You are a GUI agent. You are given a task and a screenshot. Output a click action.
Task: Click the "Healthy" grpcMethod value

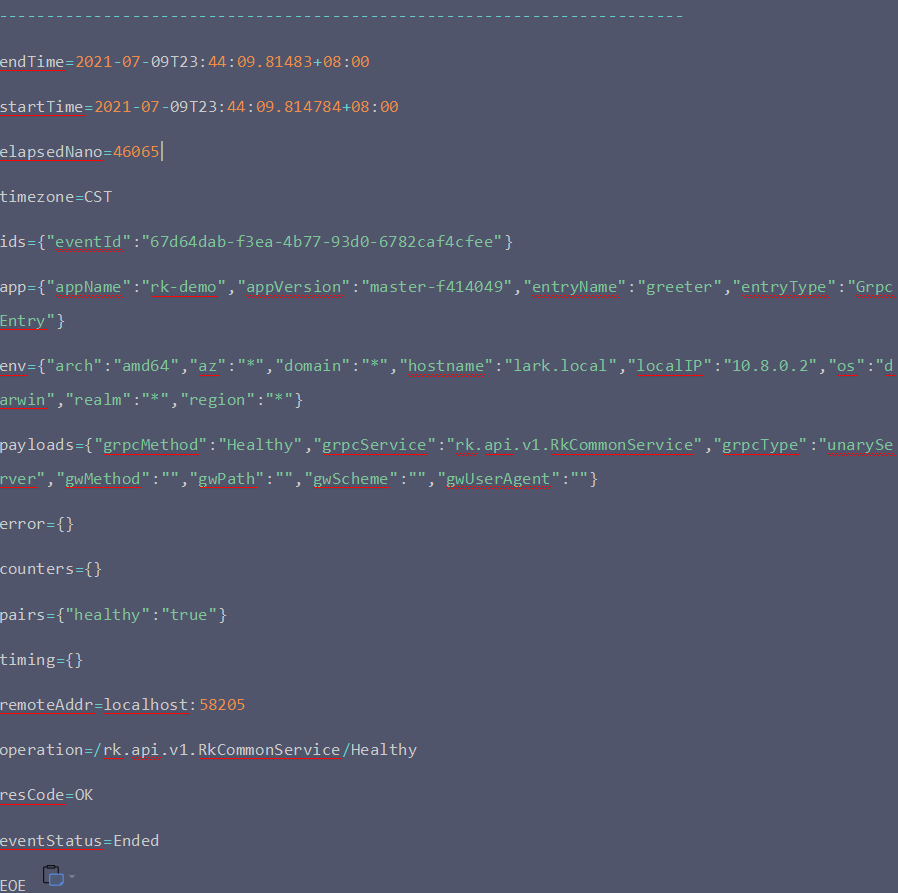[x=260, y=445]
